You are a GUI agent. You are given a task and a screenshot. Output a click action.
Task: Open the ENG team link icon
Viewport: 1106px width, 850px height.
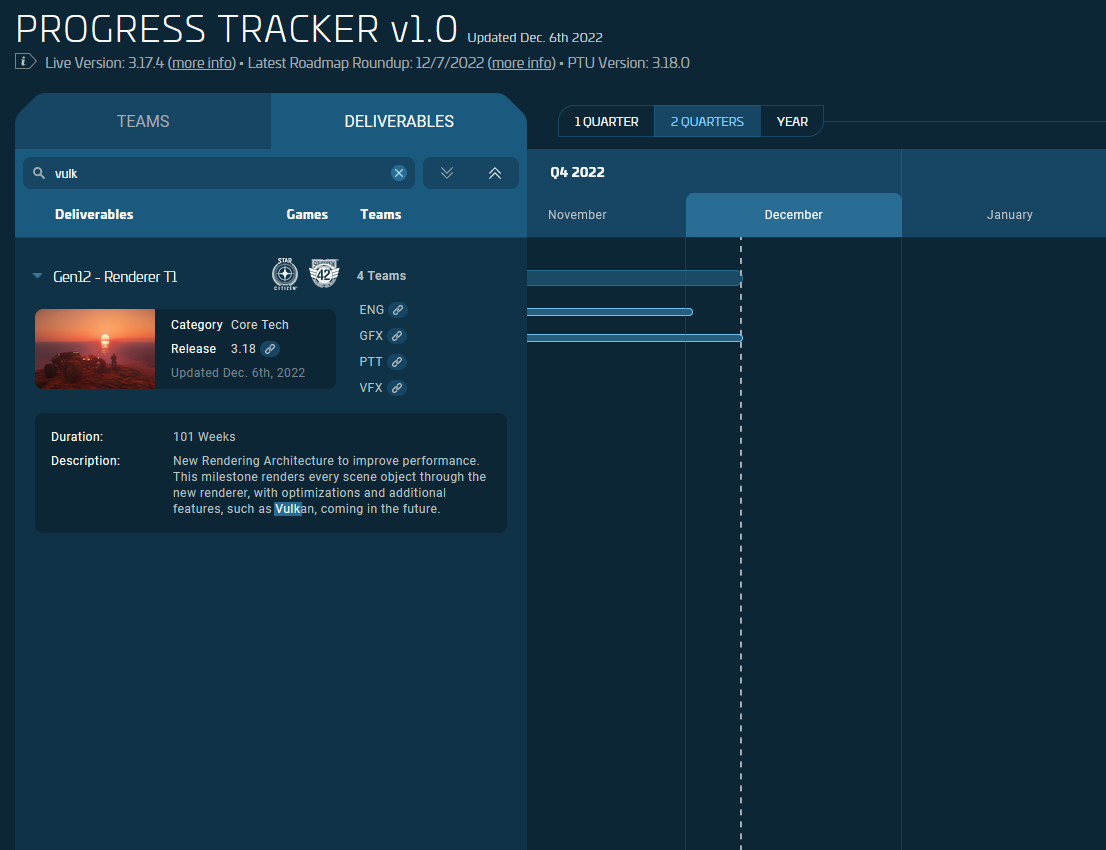point(397,310)
